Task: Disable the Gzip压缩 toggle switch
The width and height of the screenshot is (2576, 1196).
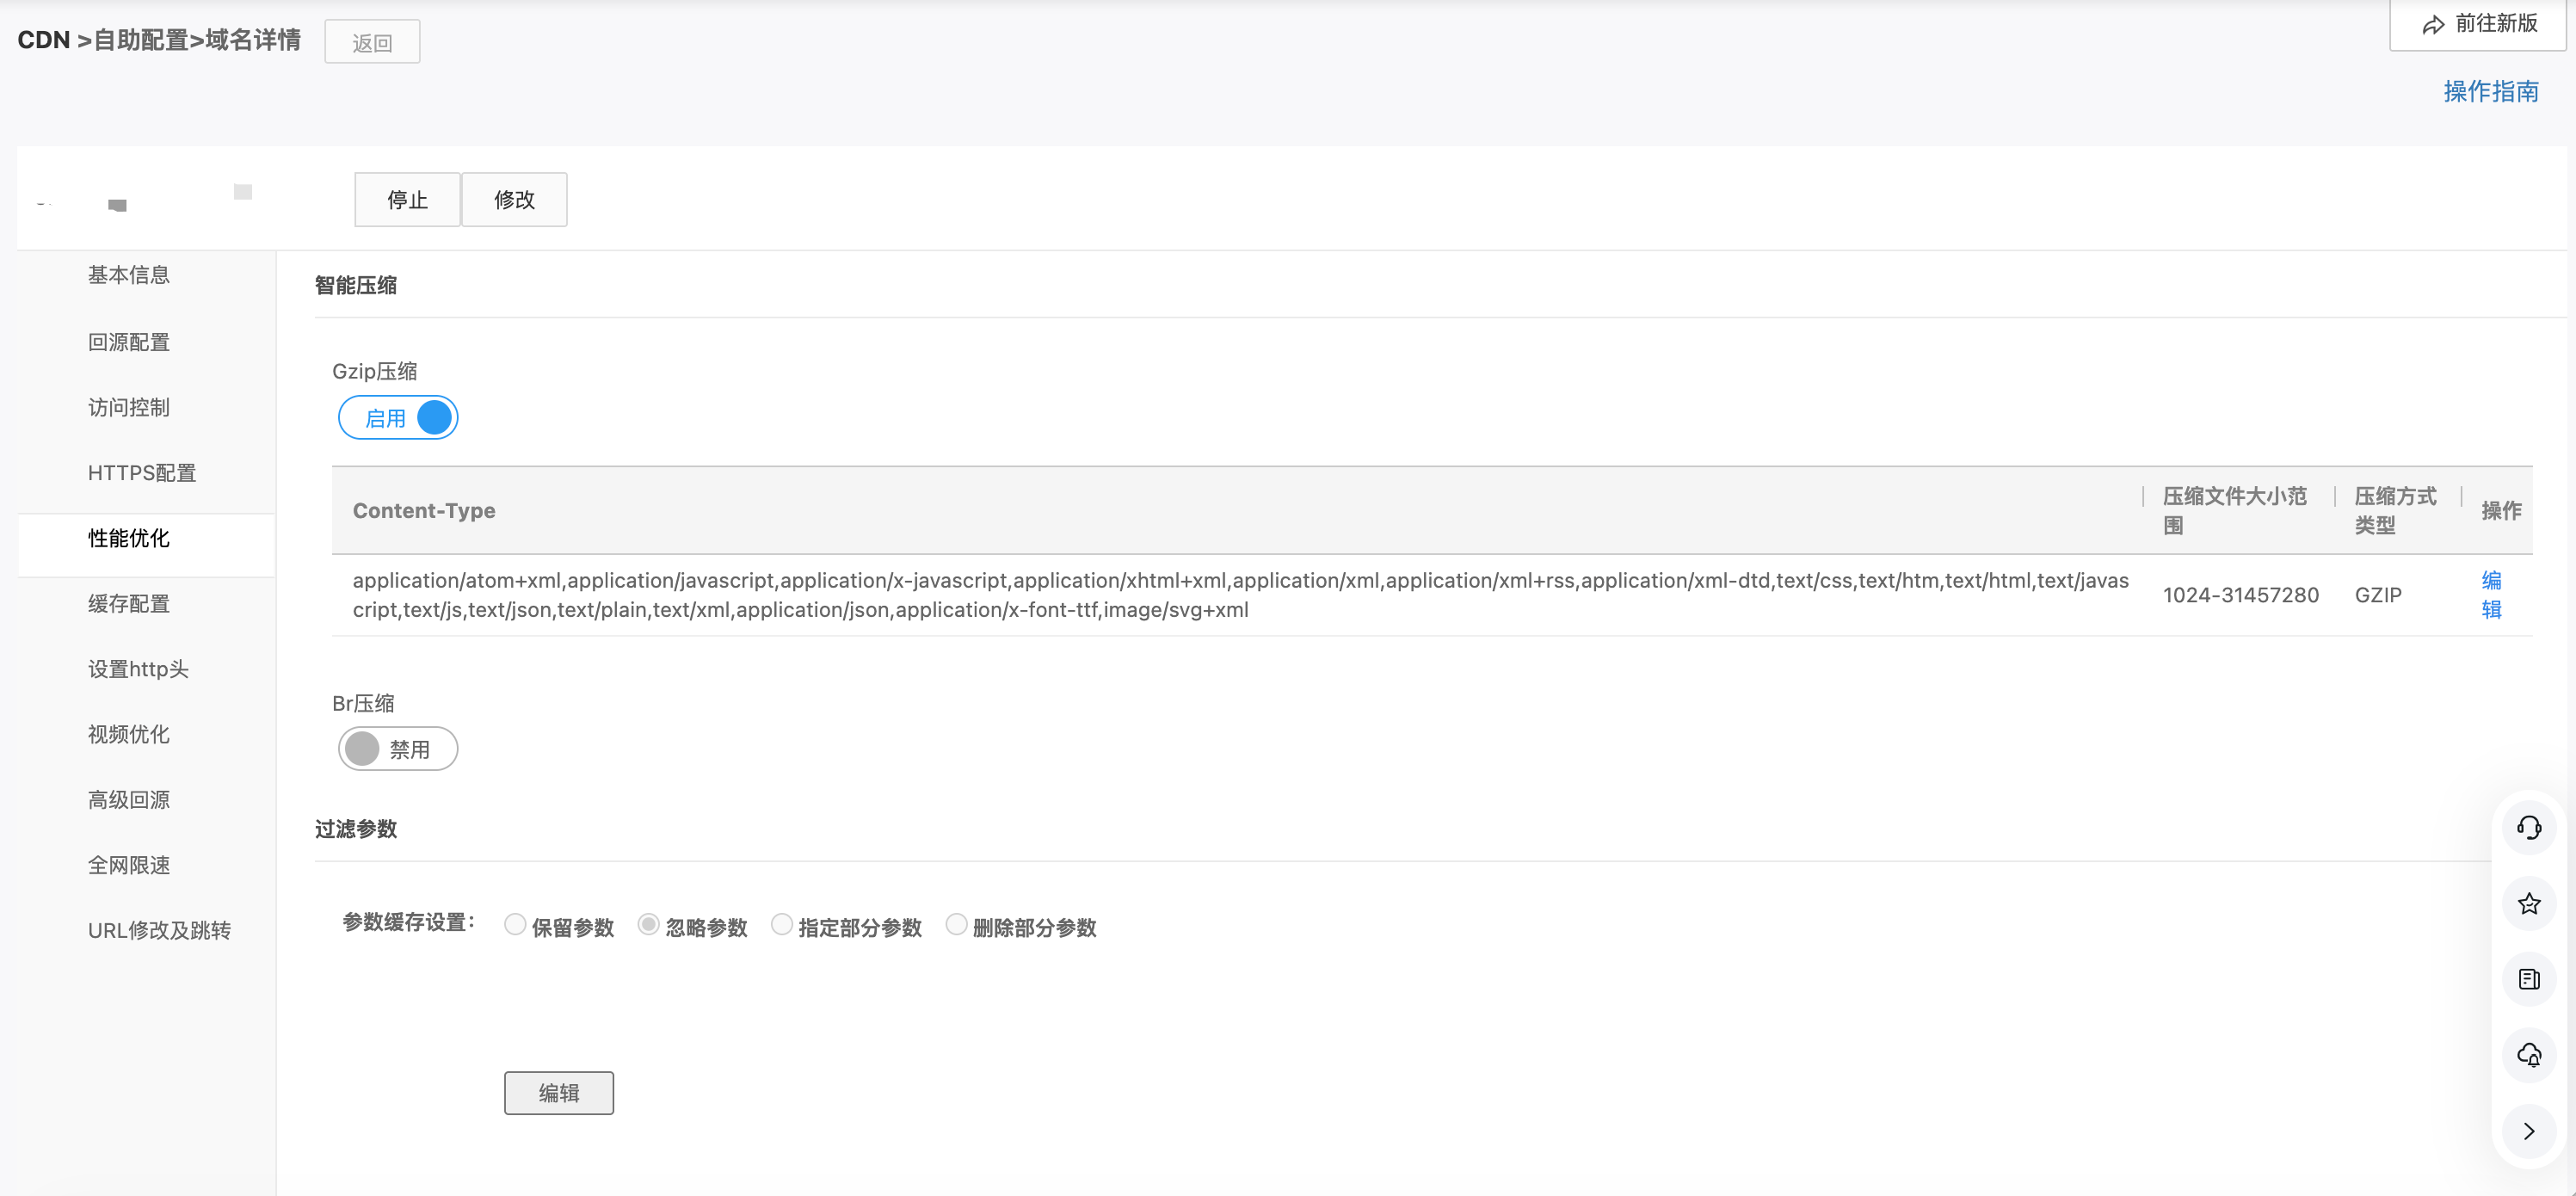Action: tap(398, 418)
